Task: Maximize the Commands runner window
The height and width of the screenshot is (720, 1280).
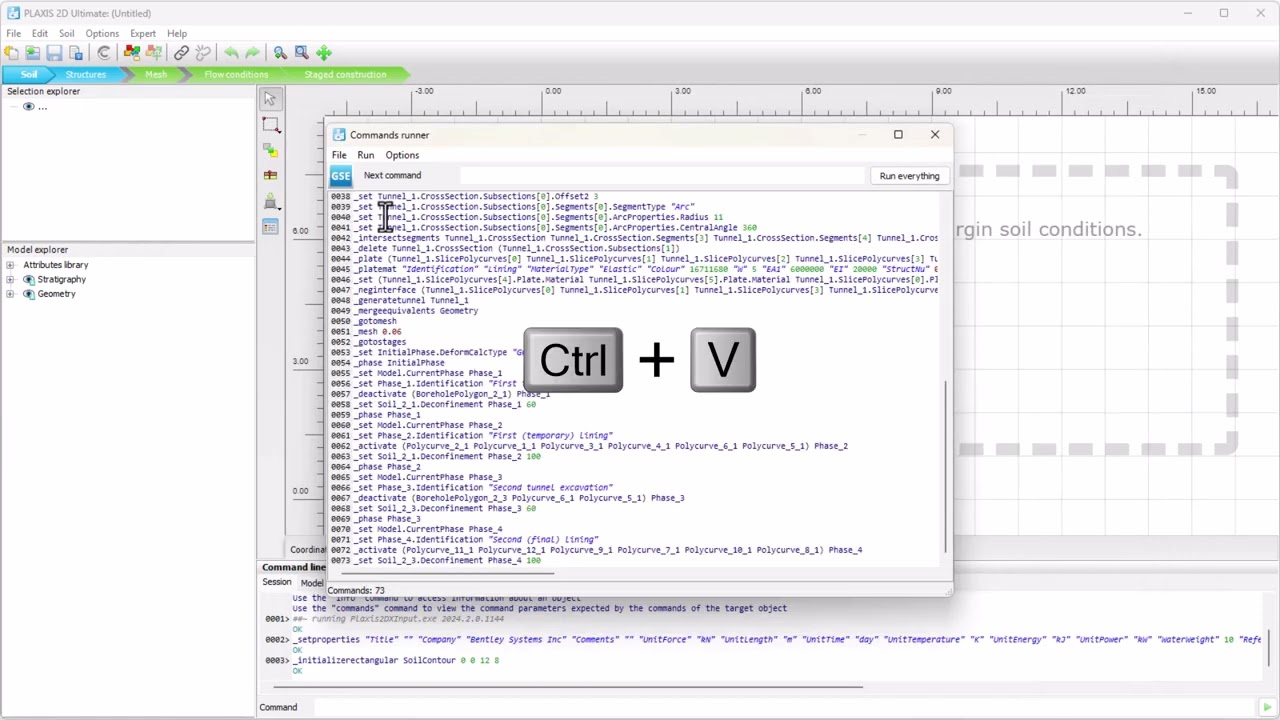Action: click(898, 135)
